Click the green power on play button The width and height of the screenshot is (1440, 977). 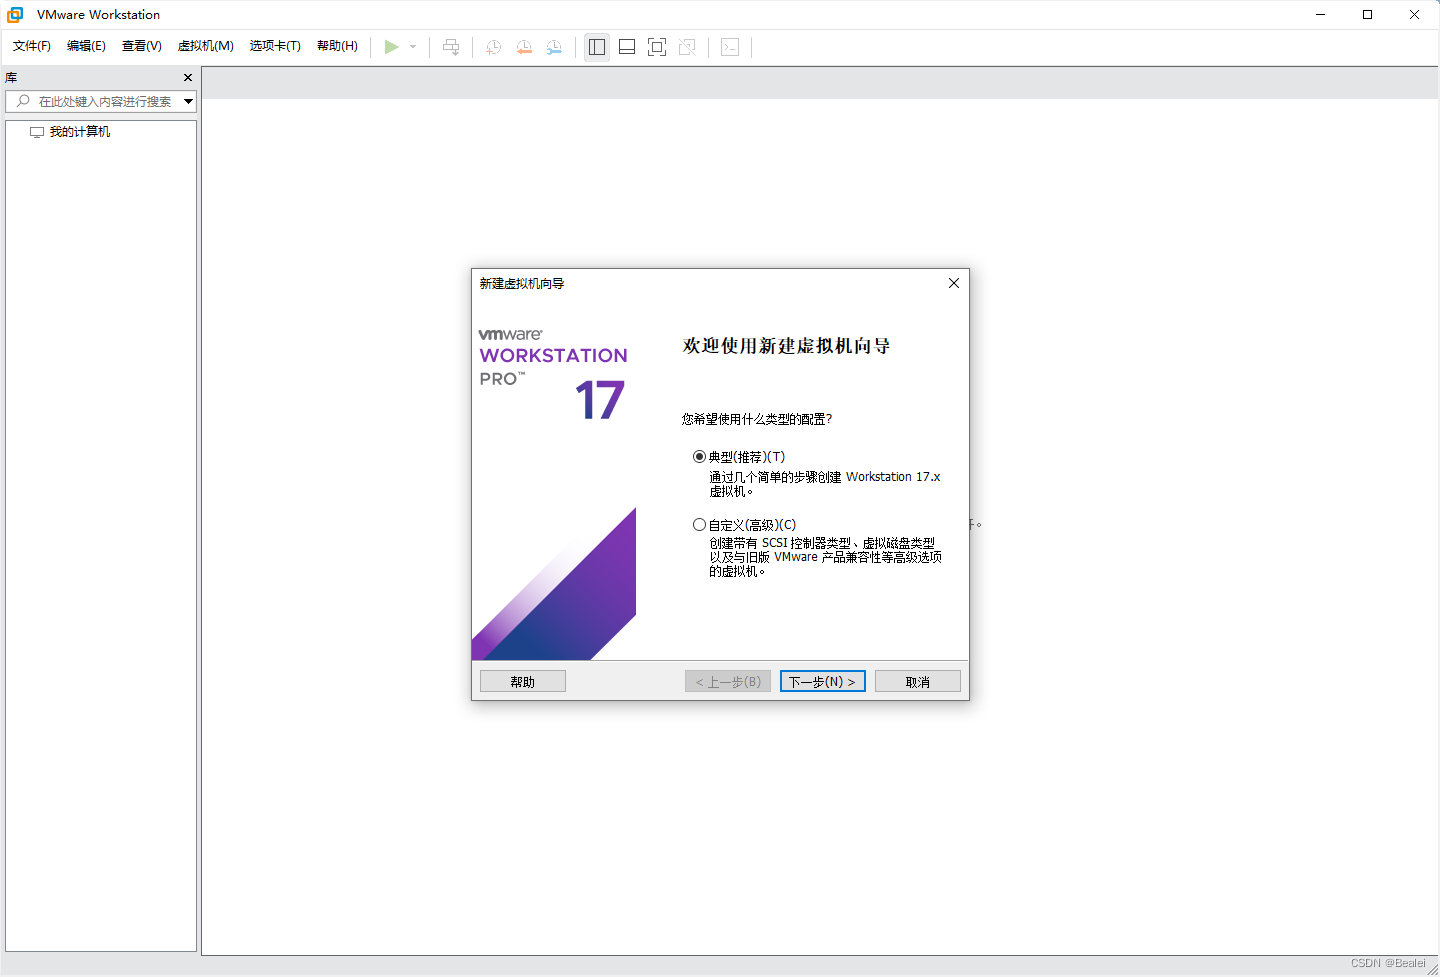point(391,47)
